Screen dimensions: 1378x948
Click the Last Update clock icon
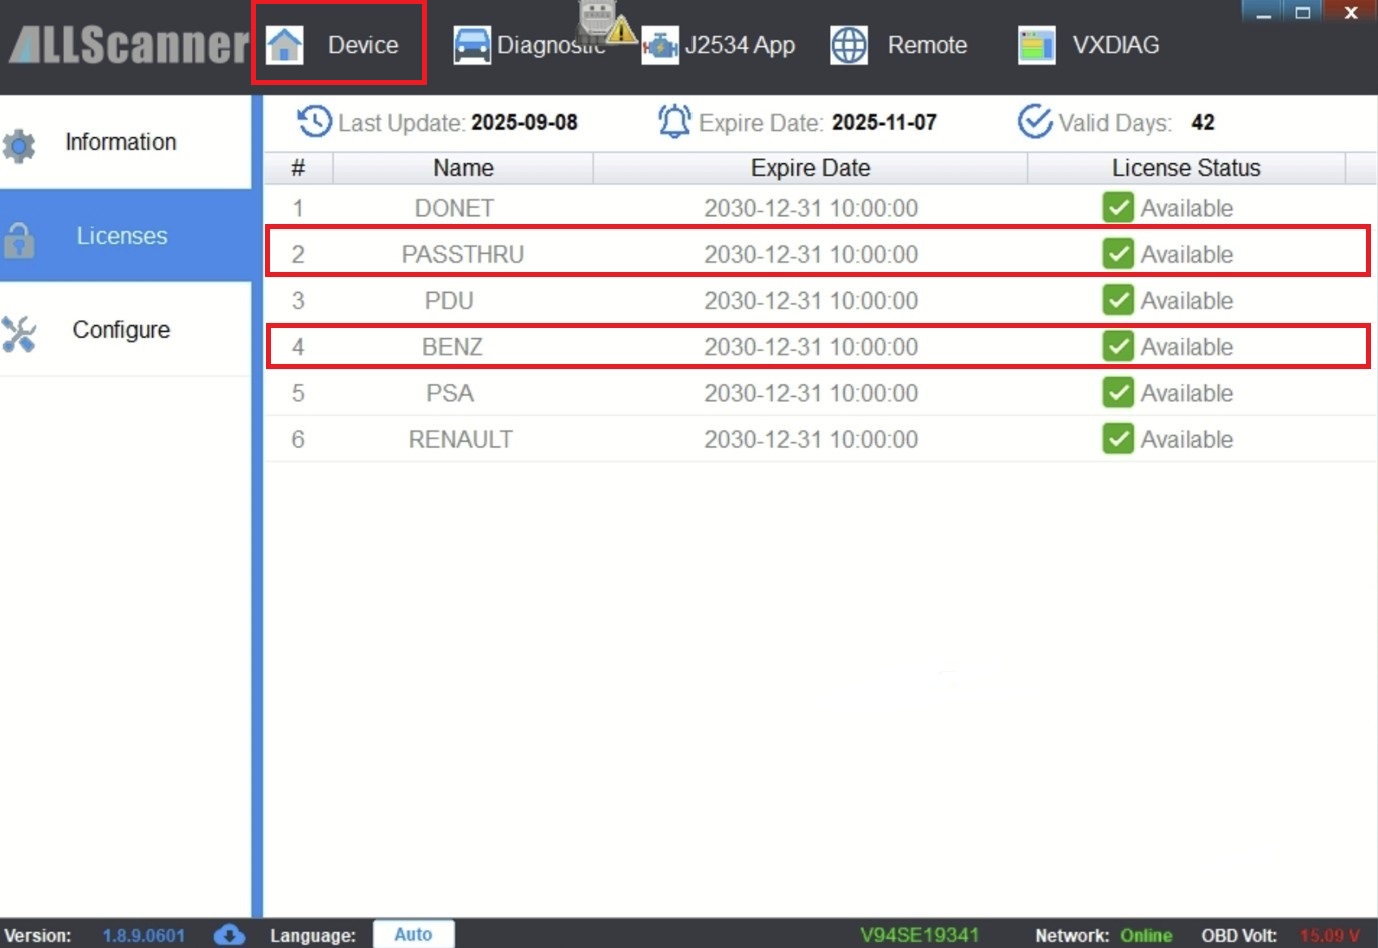314,122
